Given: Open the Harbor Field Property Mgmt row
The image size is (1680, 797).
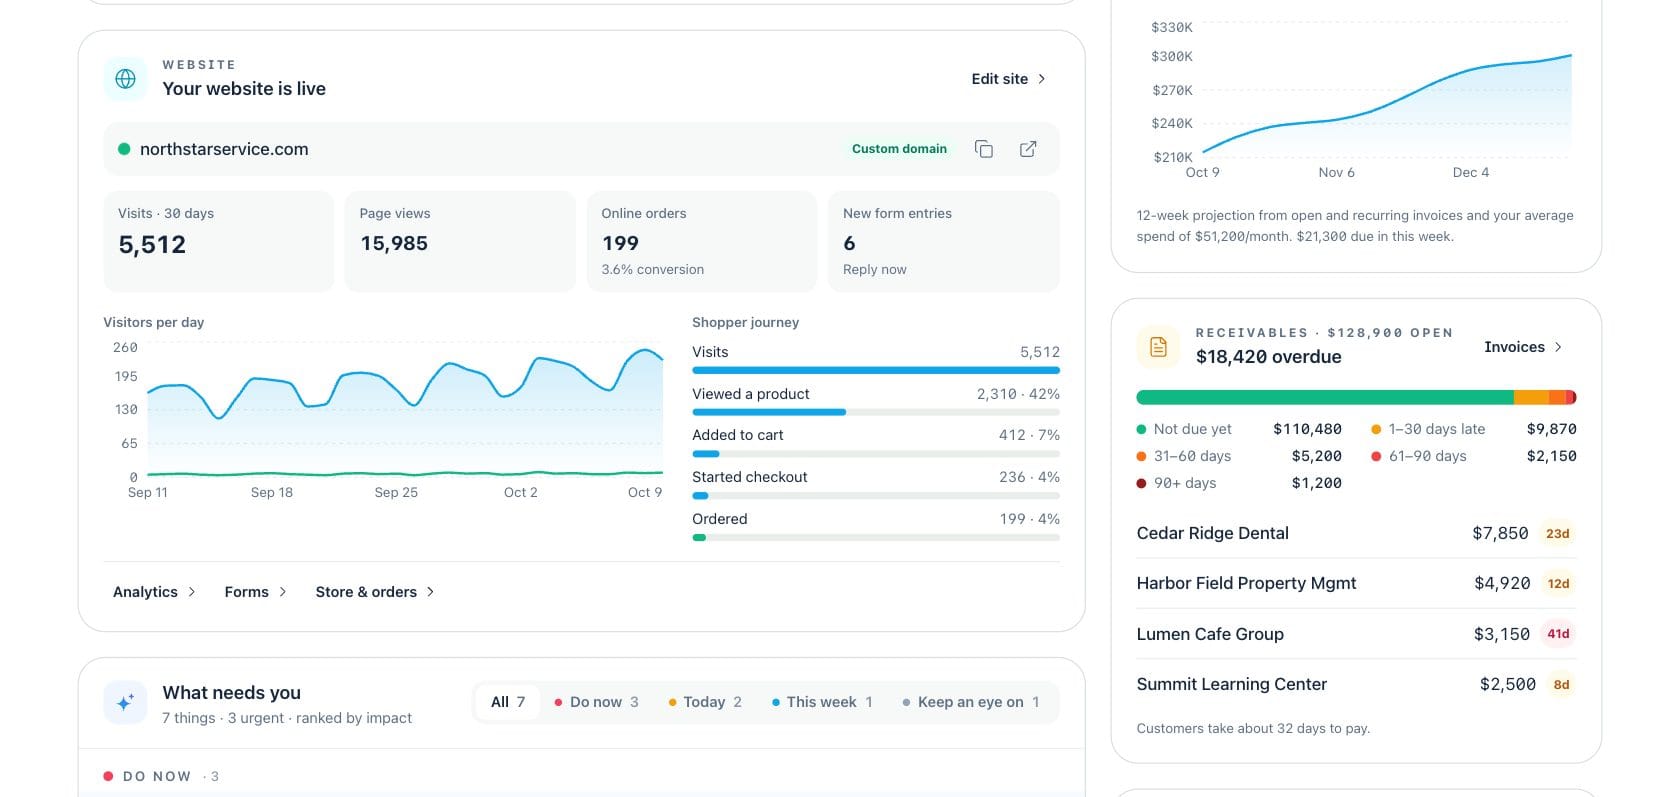Looking at the screenshot, I should (1357, 583).
